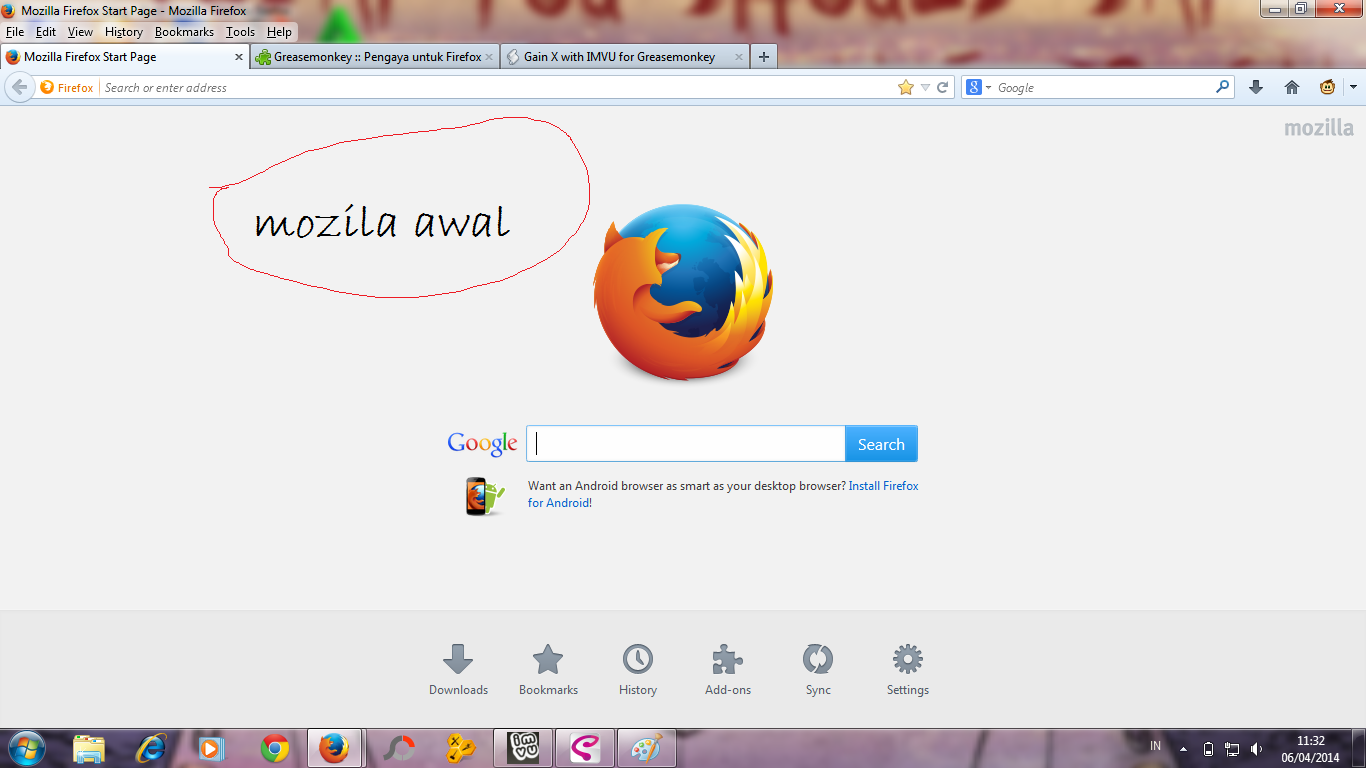
Task: Open Windows Explorer from the taskbar
Action: [x=89, y=748]
